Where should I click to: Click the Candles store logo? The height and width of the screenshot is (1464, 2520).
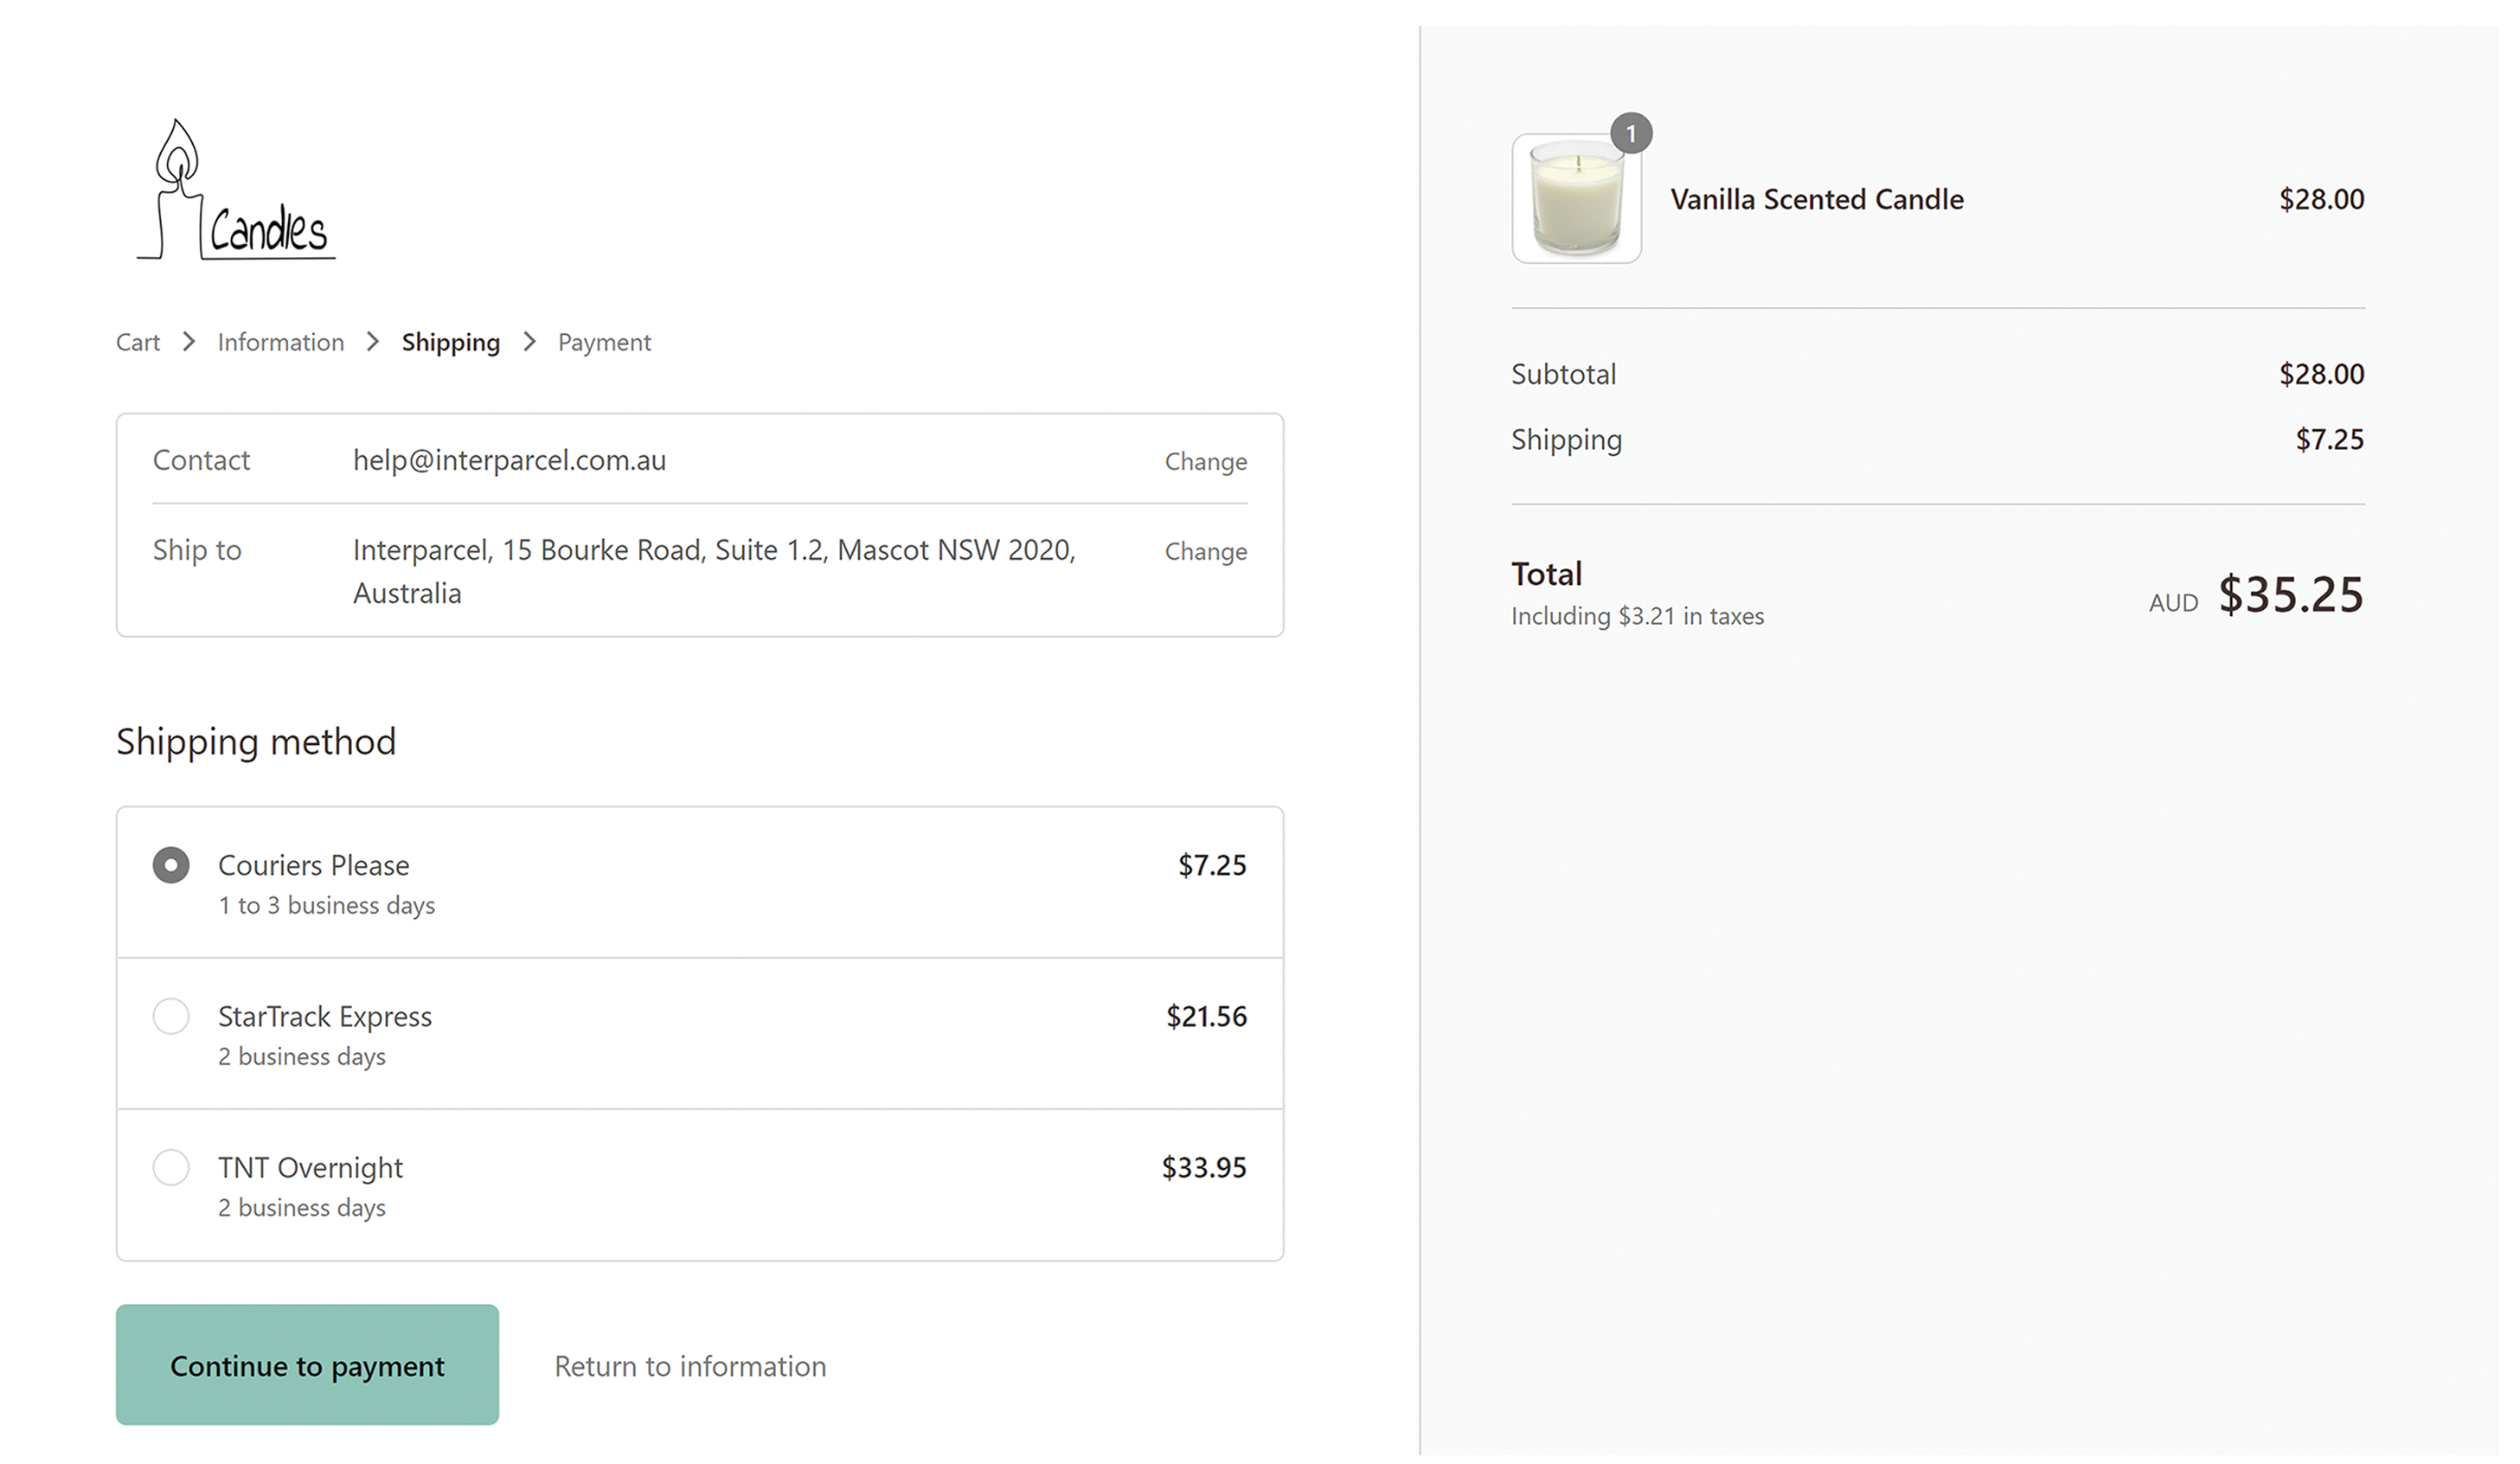tap(236, 191)
